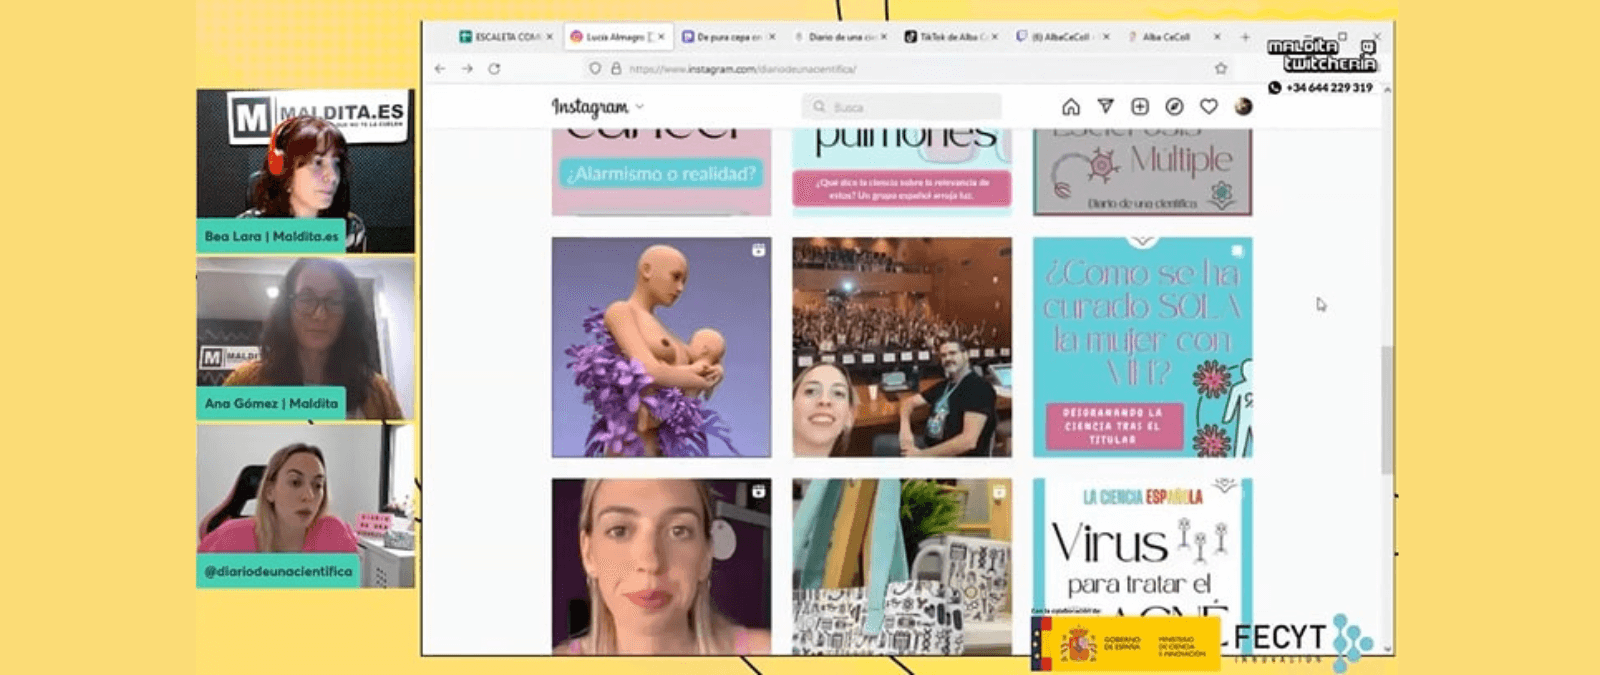Click the instagram.com address bar

pos(905,69)
